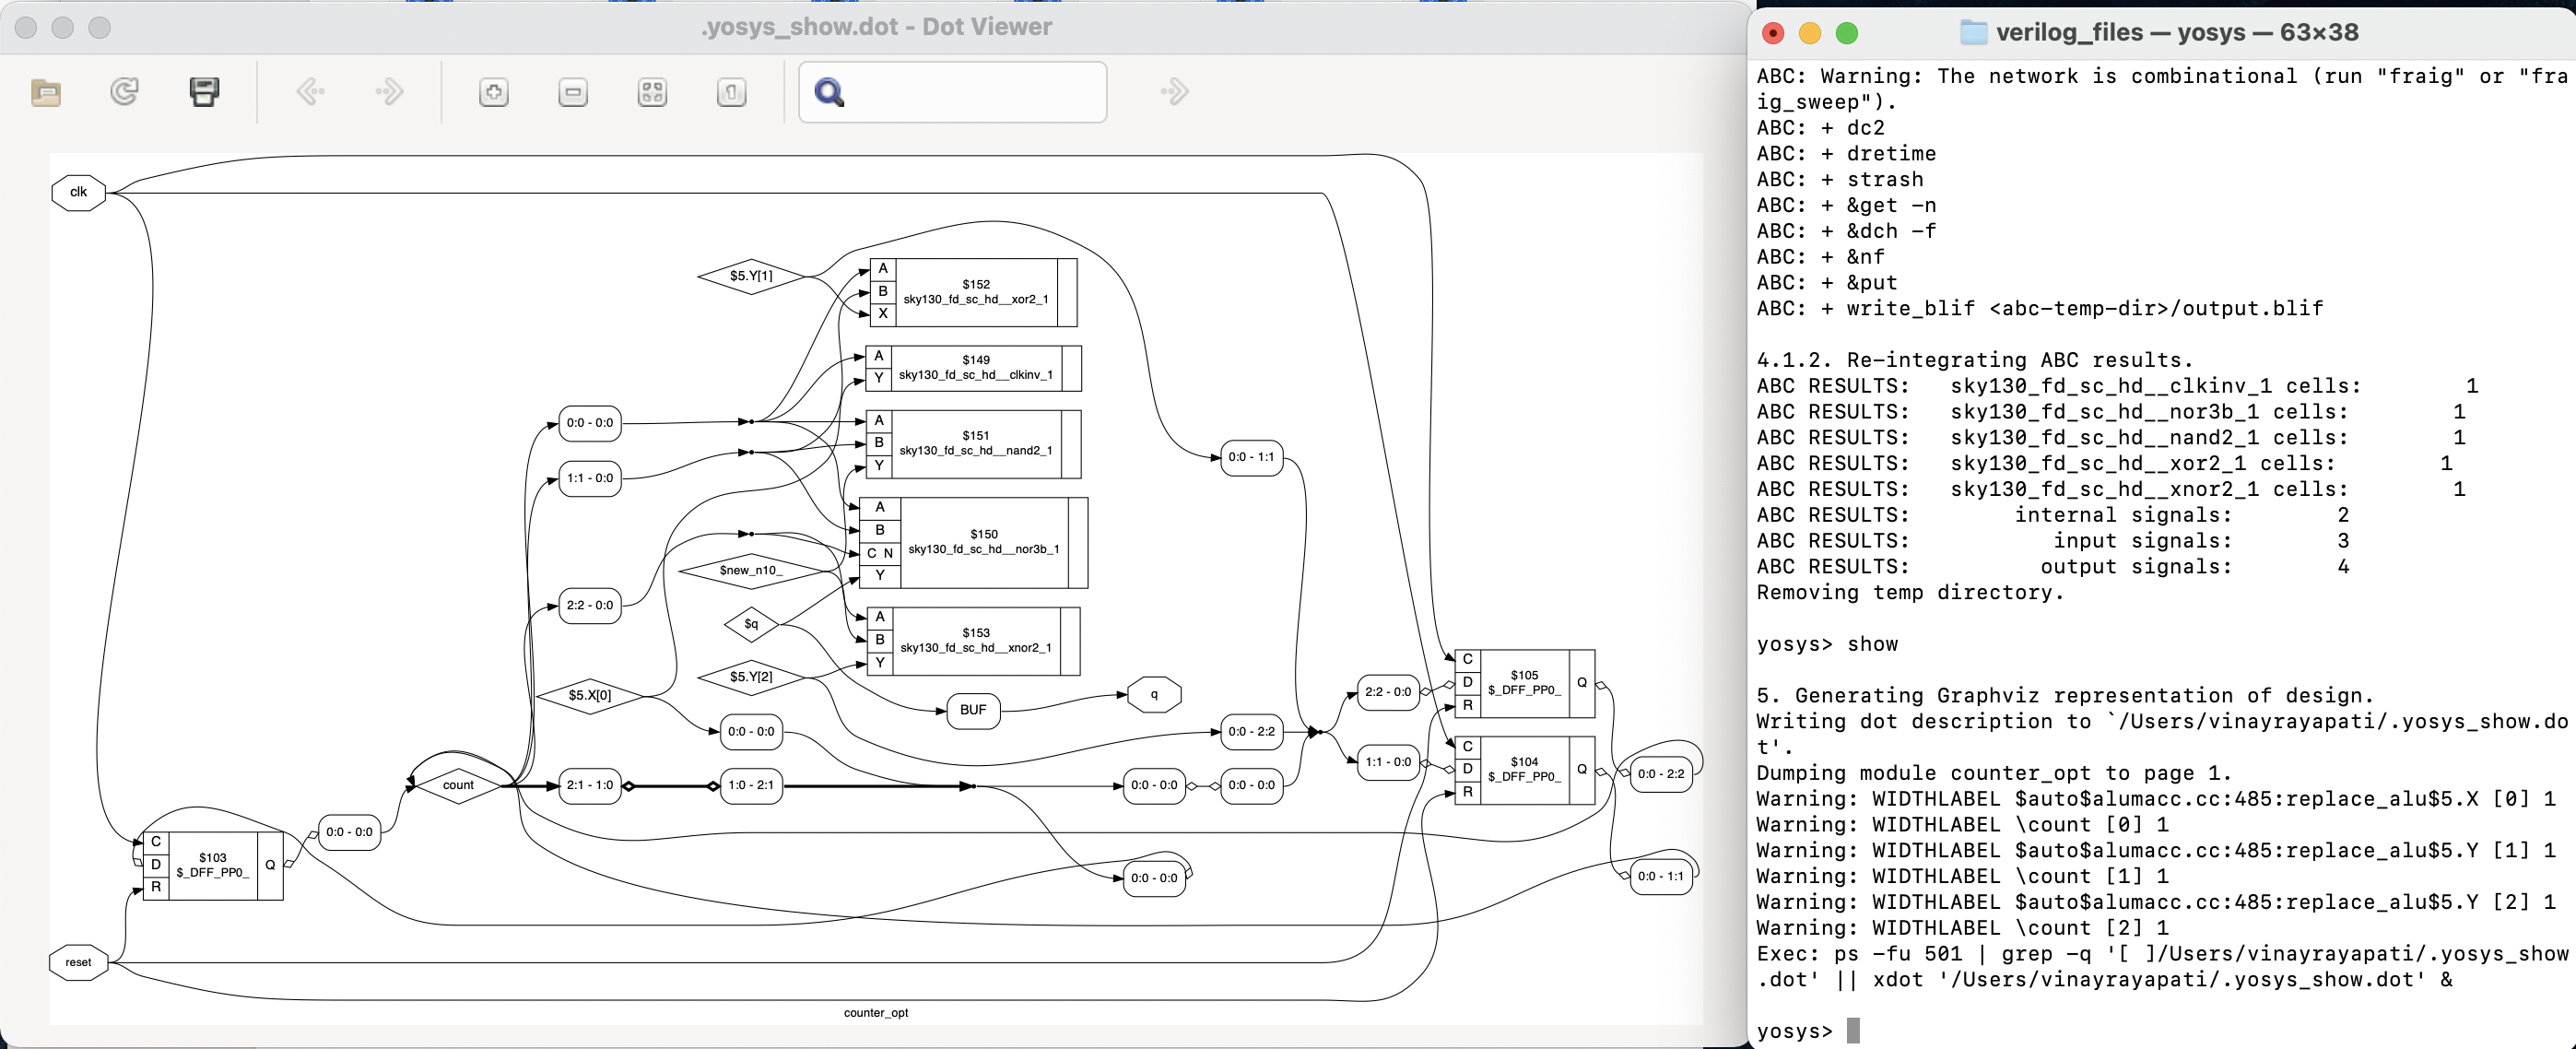Reload the current graph
This screenshot has height=1049, width=2576.
[124, 91]
